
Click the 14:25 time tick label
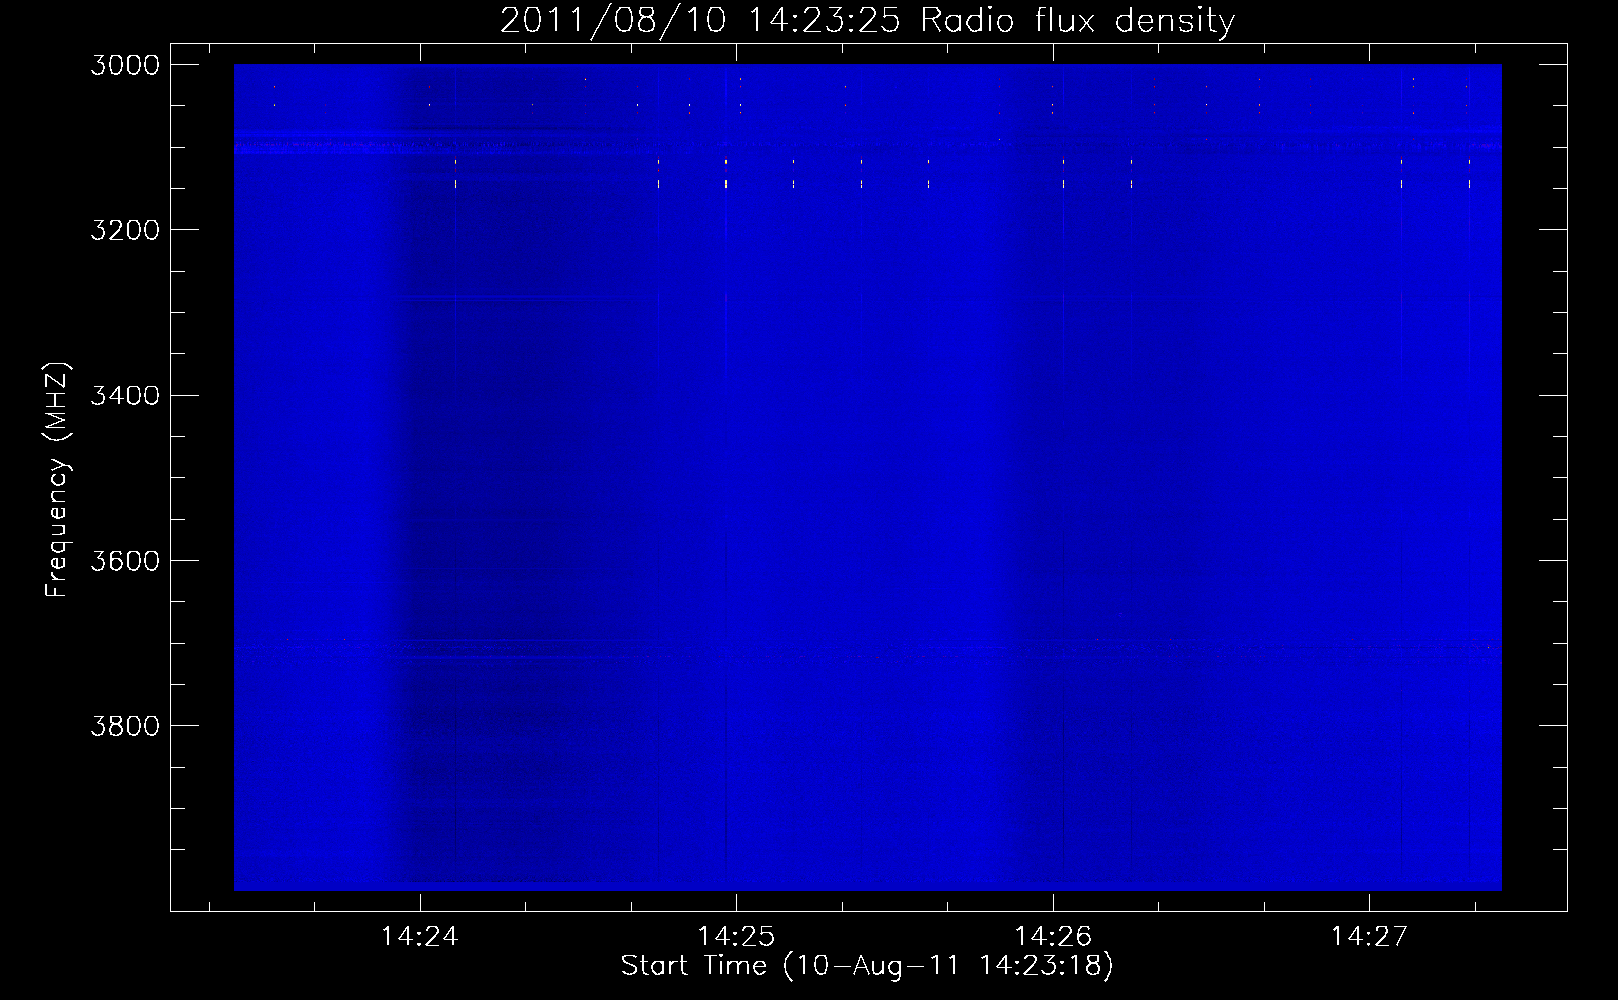pos(736,936)
